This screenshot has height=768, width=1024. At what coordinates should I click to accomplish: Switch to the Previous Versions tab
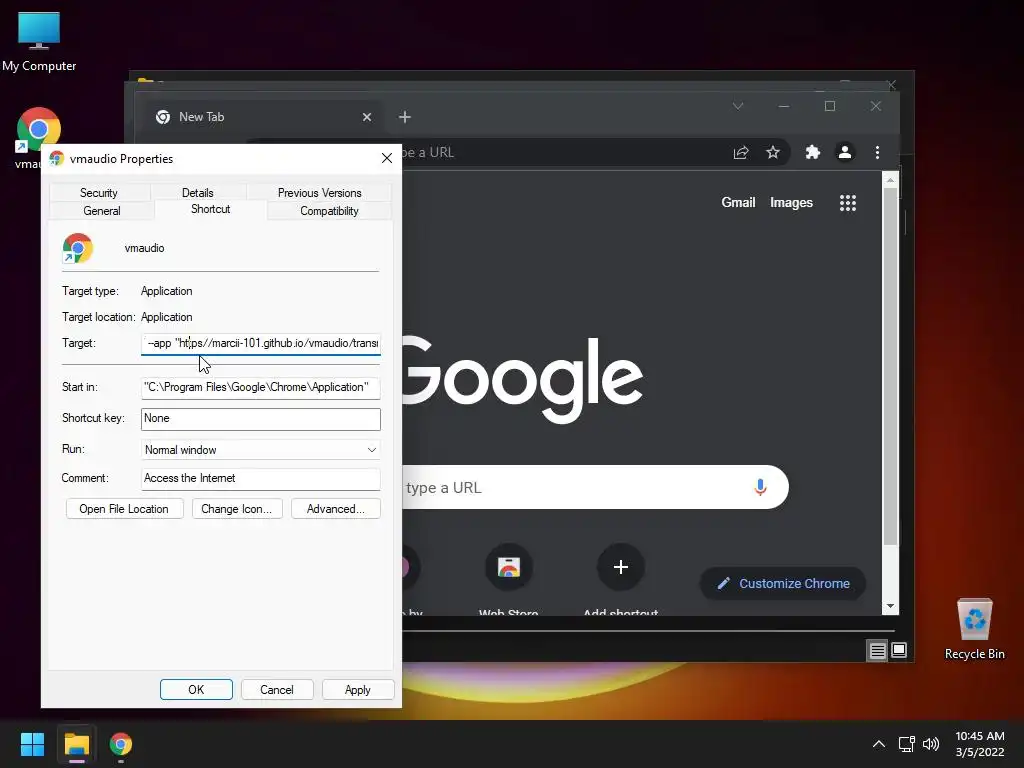click(x=319, y=193)
